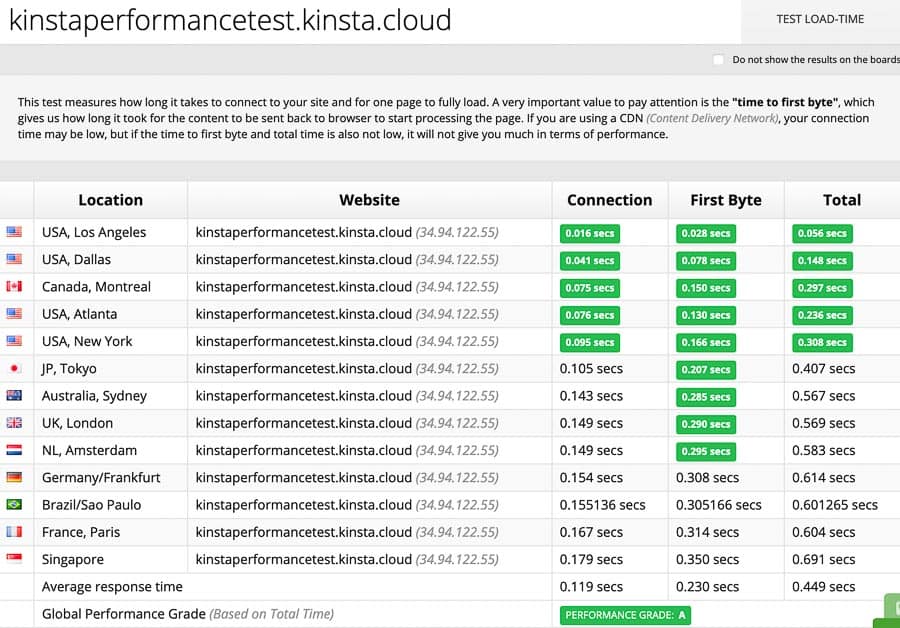Enable 'Do not show the results on the boards'
Image resolution: width=900 pixels, height=628 pixels.
click(x=717, y=60)
